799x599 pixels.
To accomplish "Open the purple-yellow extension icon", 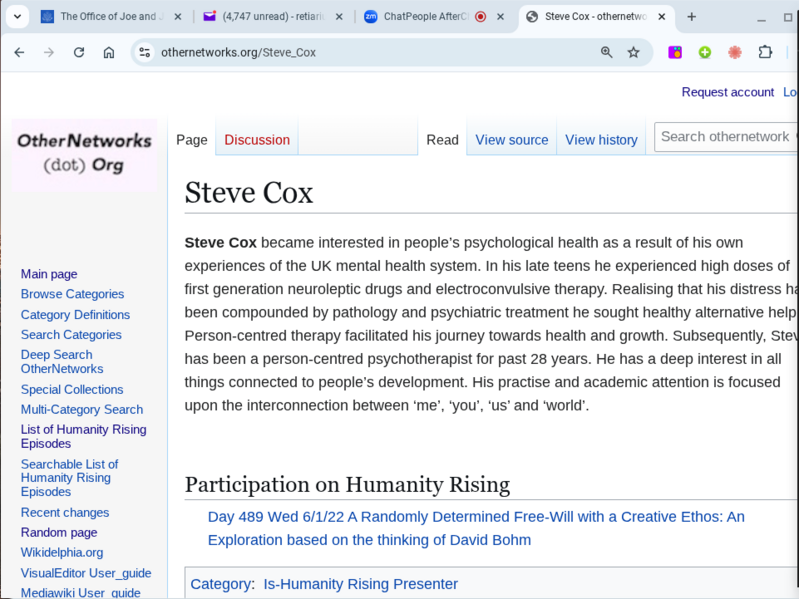I will (675, 52).
